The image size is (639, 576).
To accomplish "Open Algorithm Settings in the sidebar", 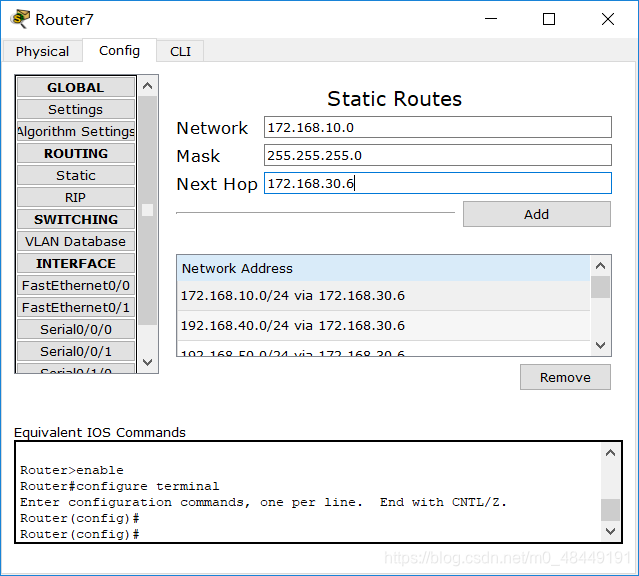I will 76,131.
